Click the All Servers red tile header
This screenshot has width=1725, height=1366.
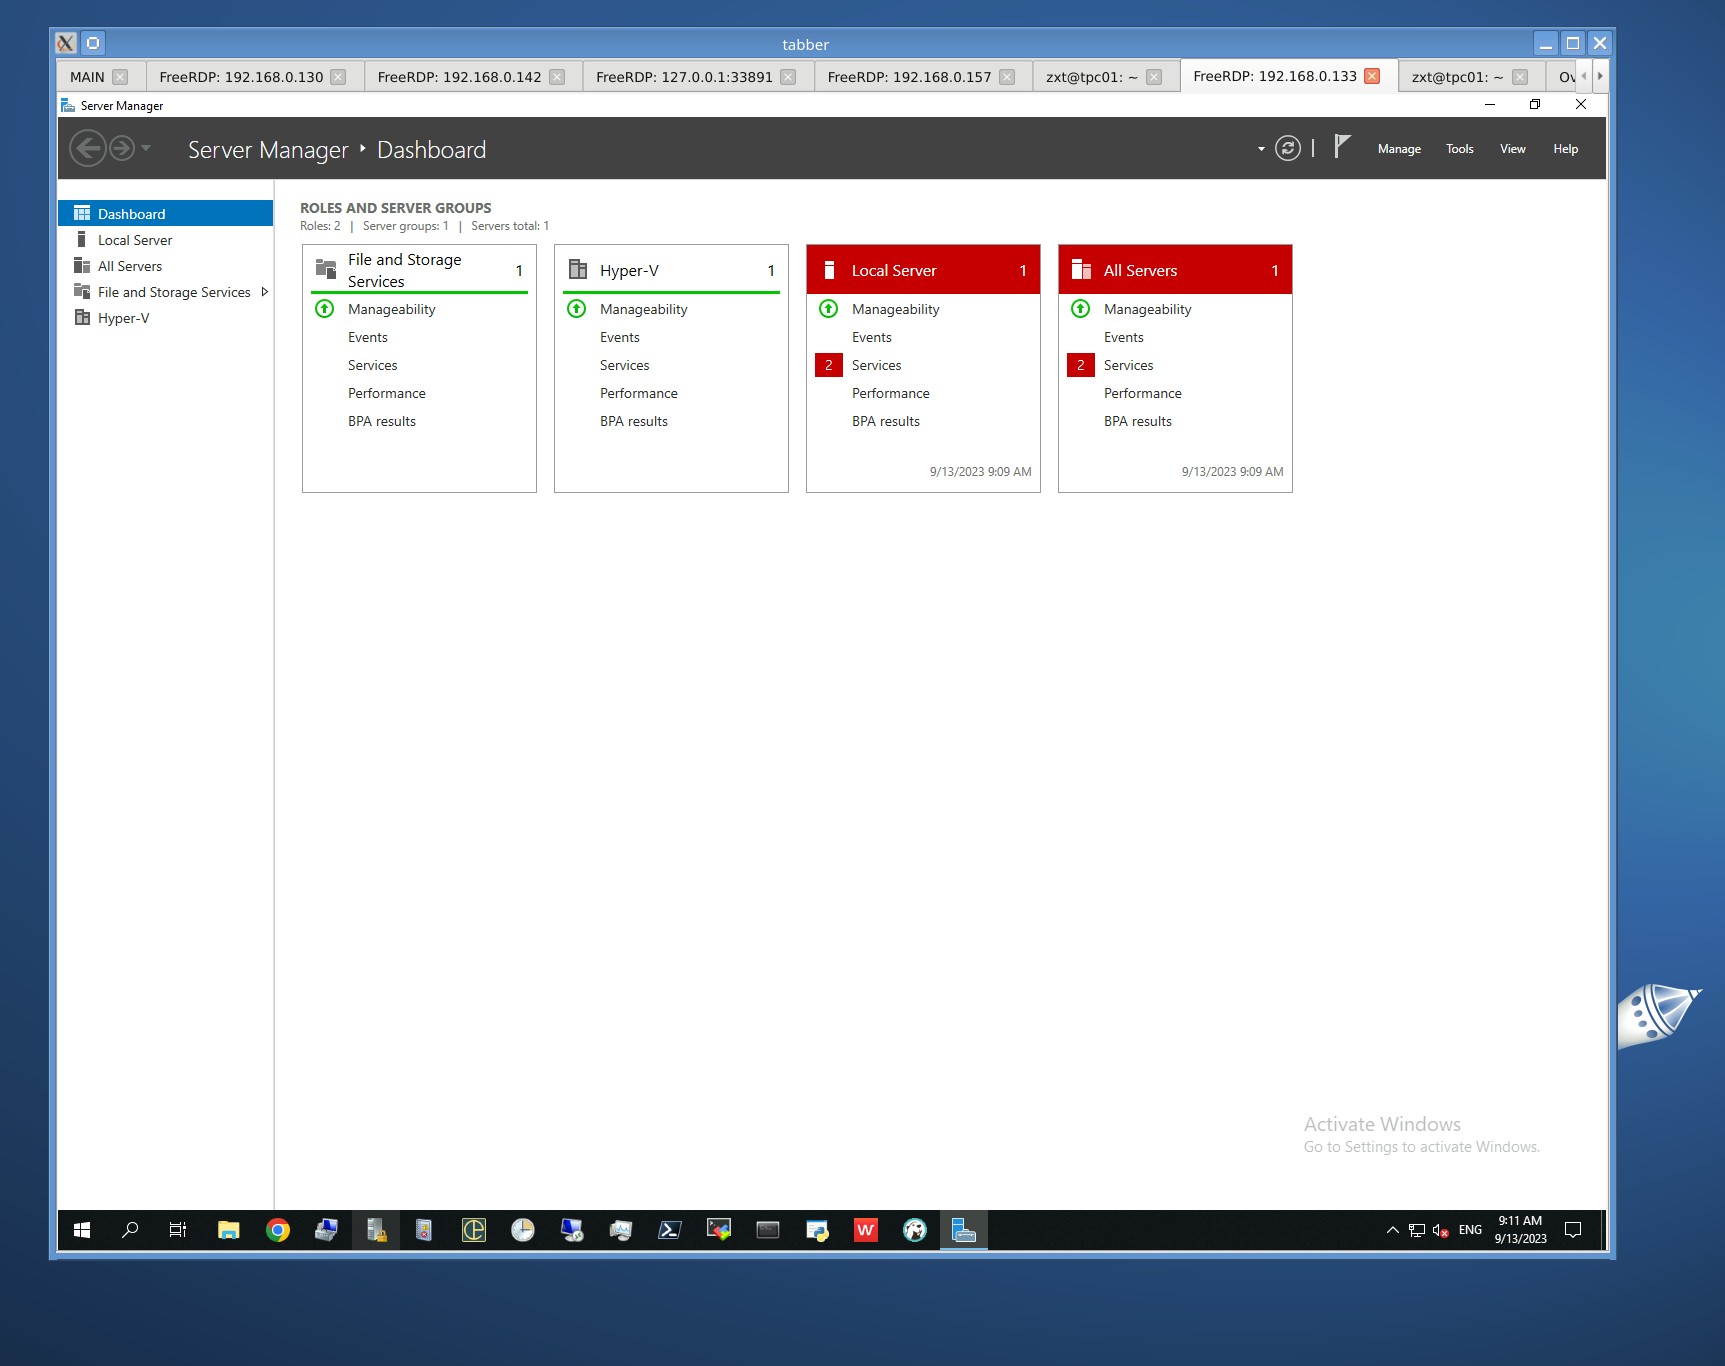[x=1175, y=270]
